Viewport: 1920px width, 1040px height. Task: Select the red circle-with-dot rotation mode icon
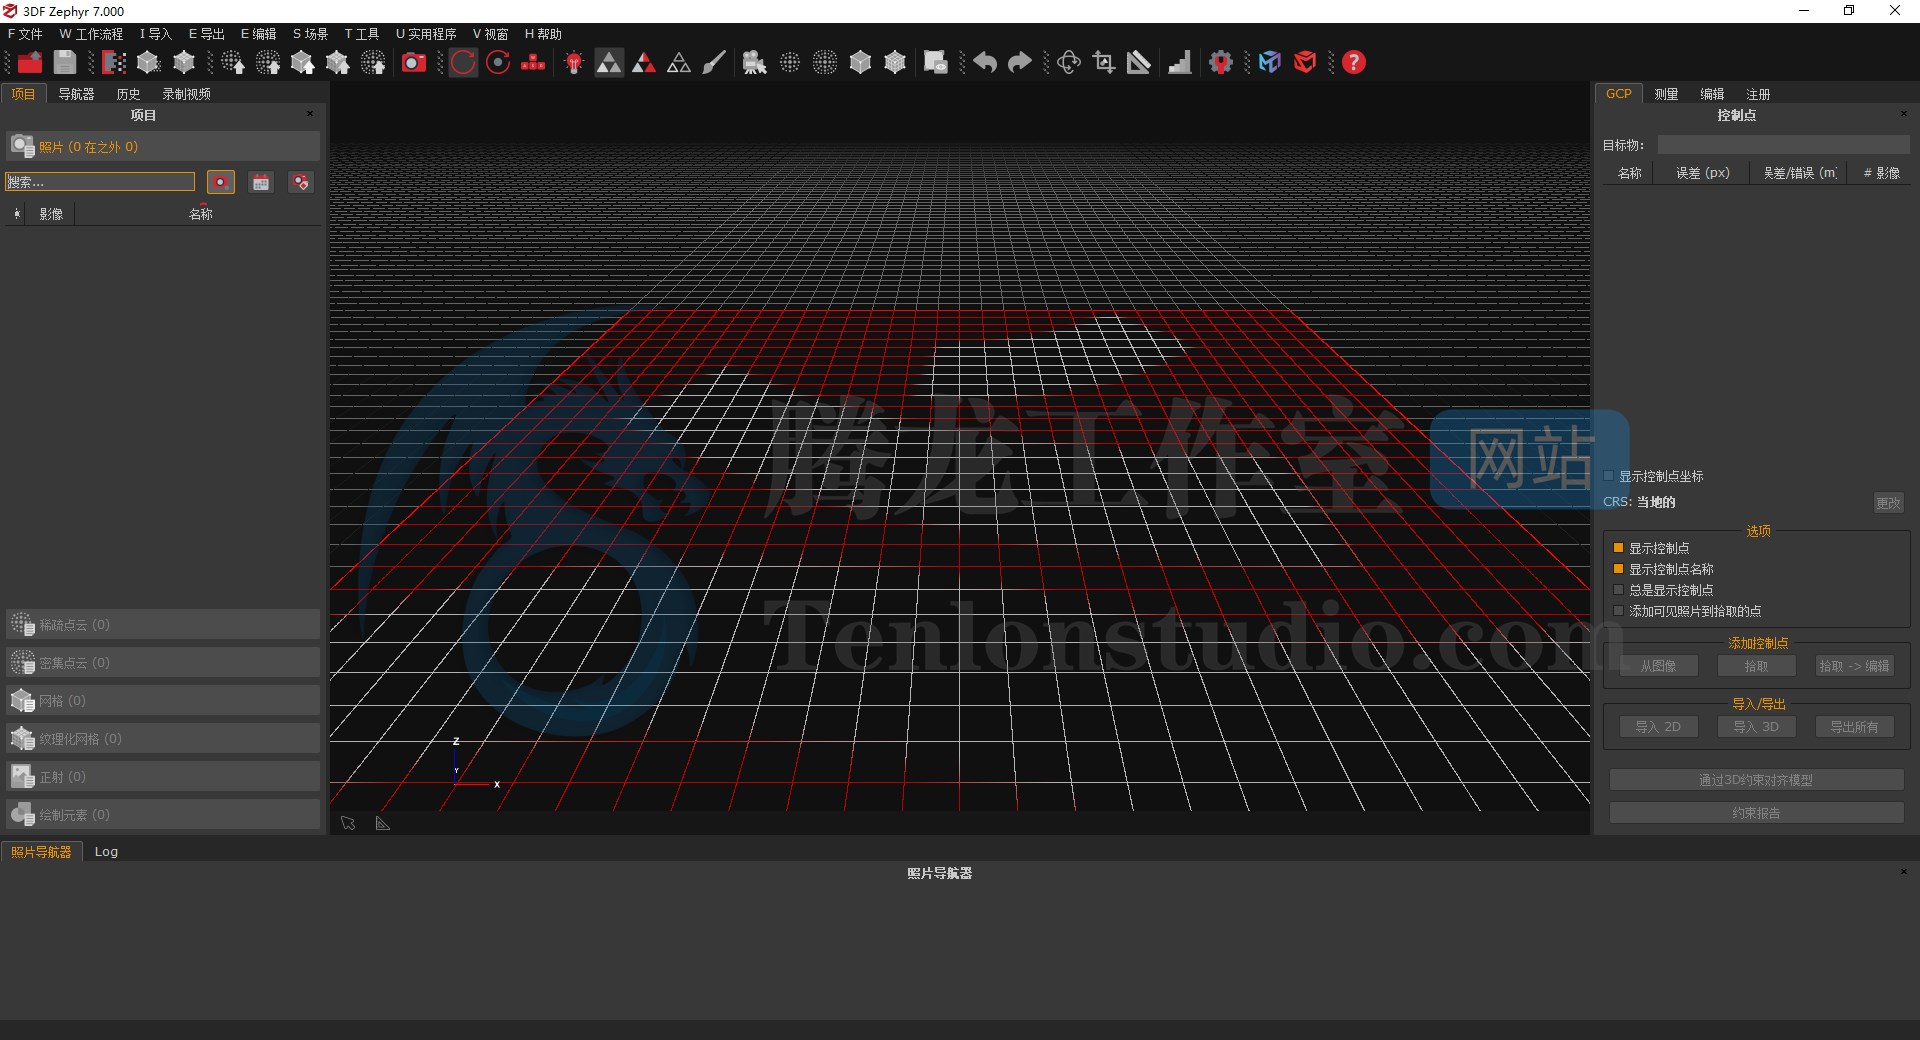[498, 63]
